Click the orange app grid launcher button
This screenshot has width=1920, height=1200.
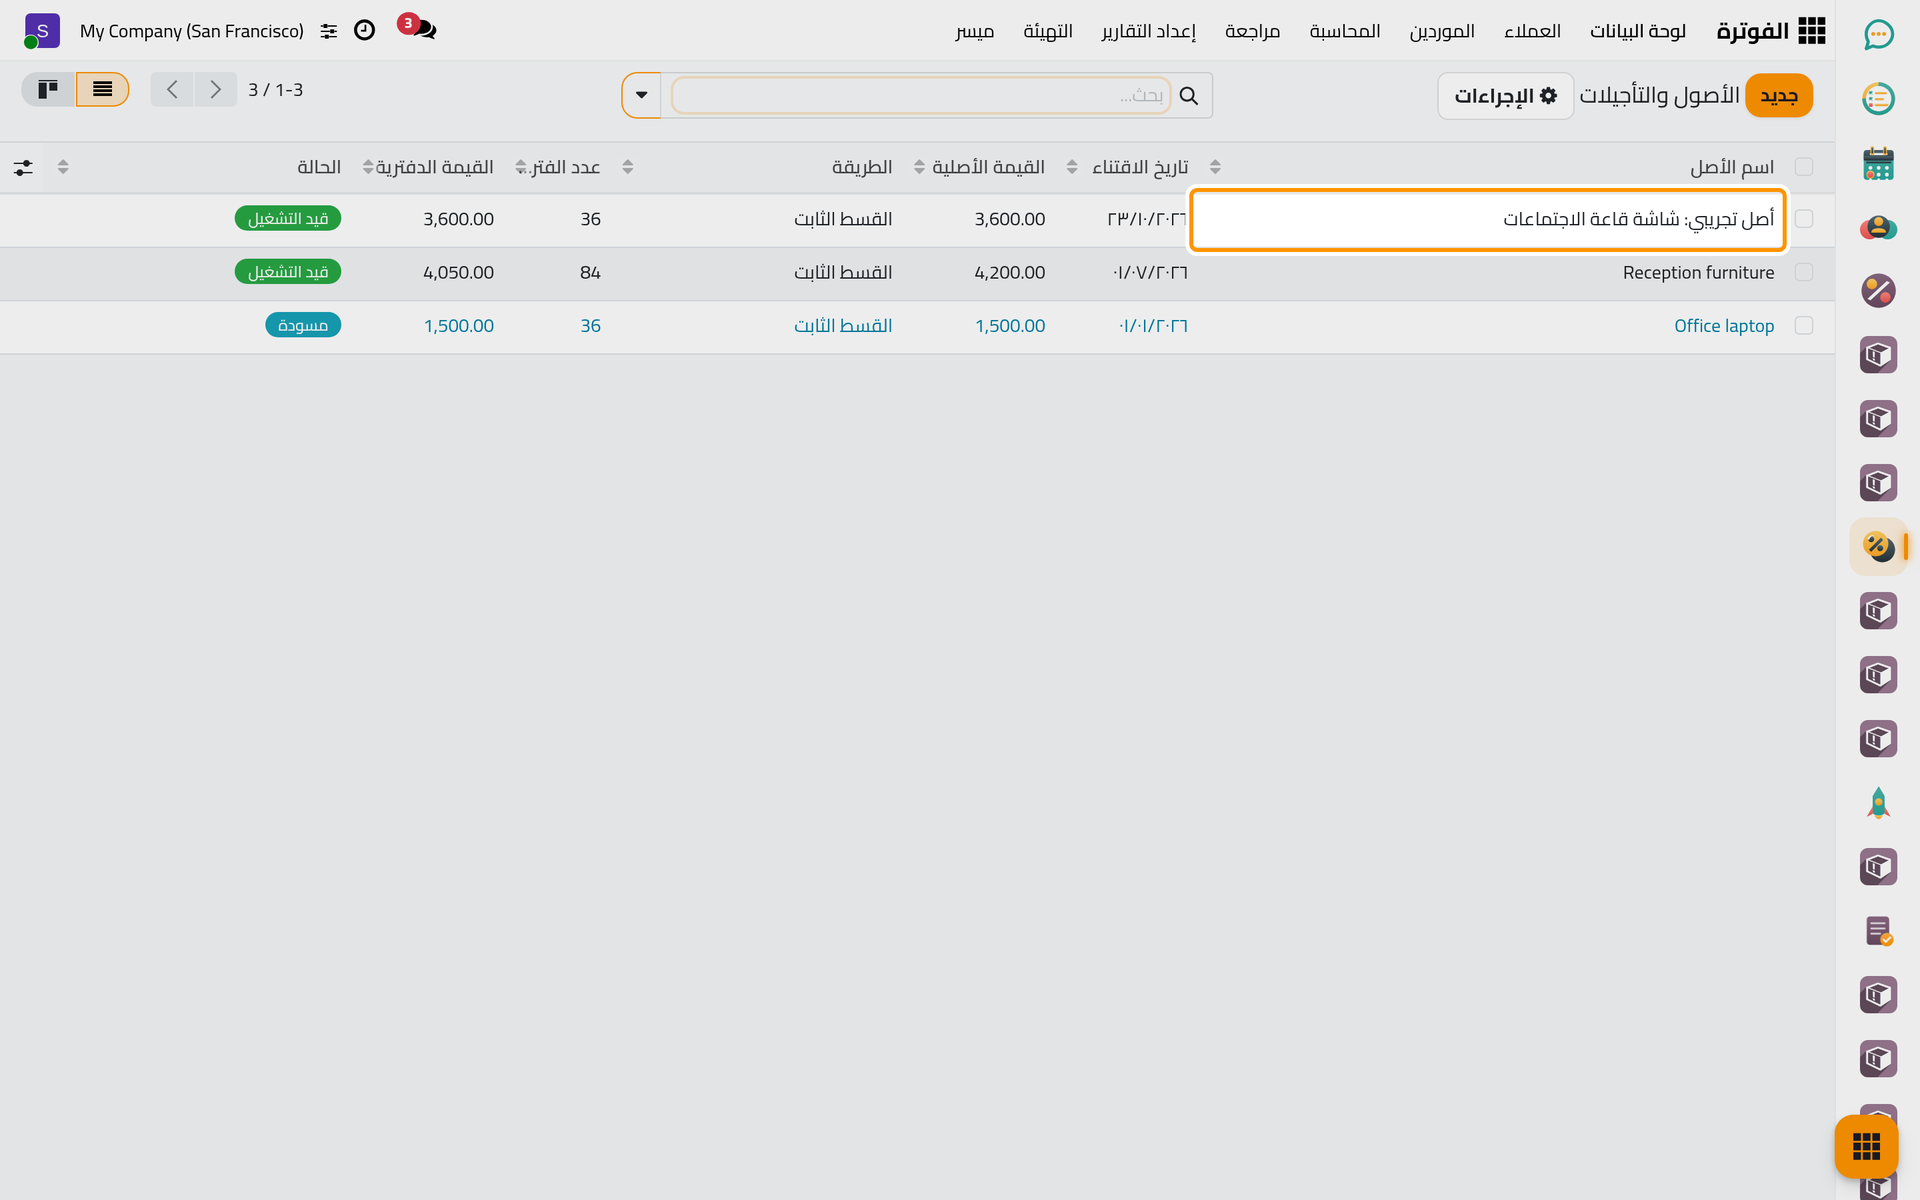1866,1146
